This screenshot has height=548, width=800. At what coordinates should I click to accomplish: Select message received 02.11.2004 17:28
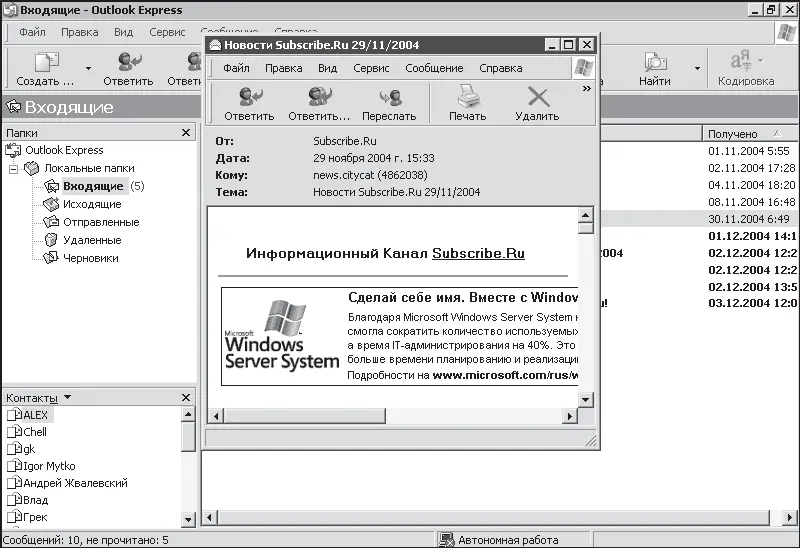(752, 168)
